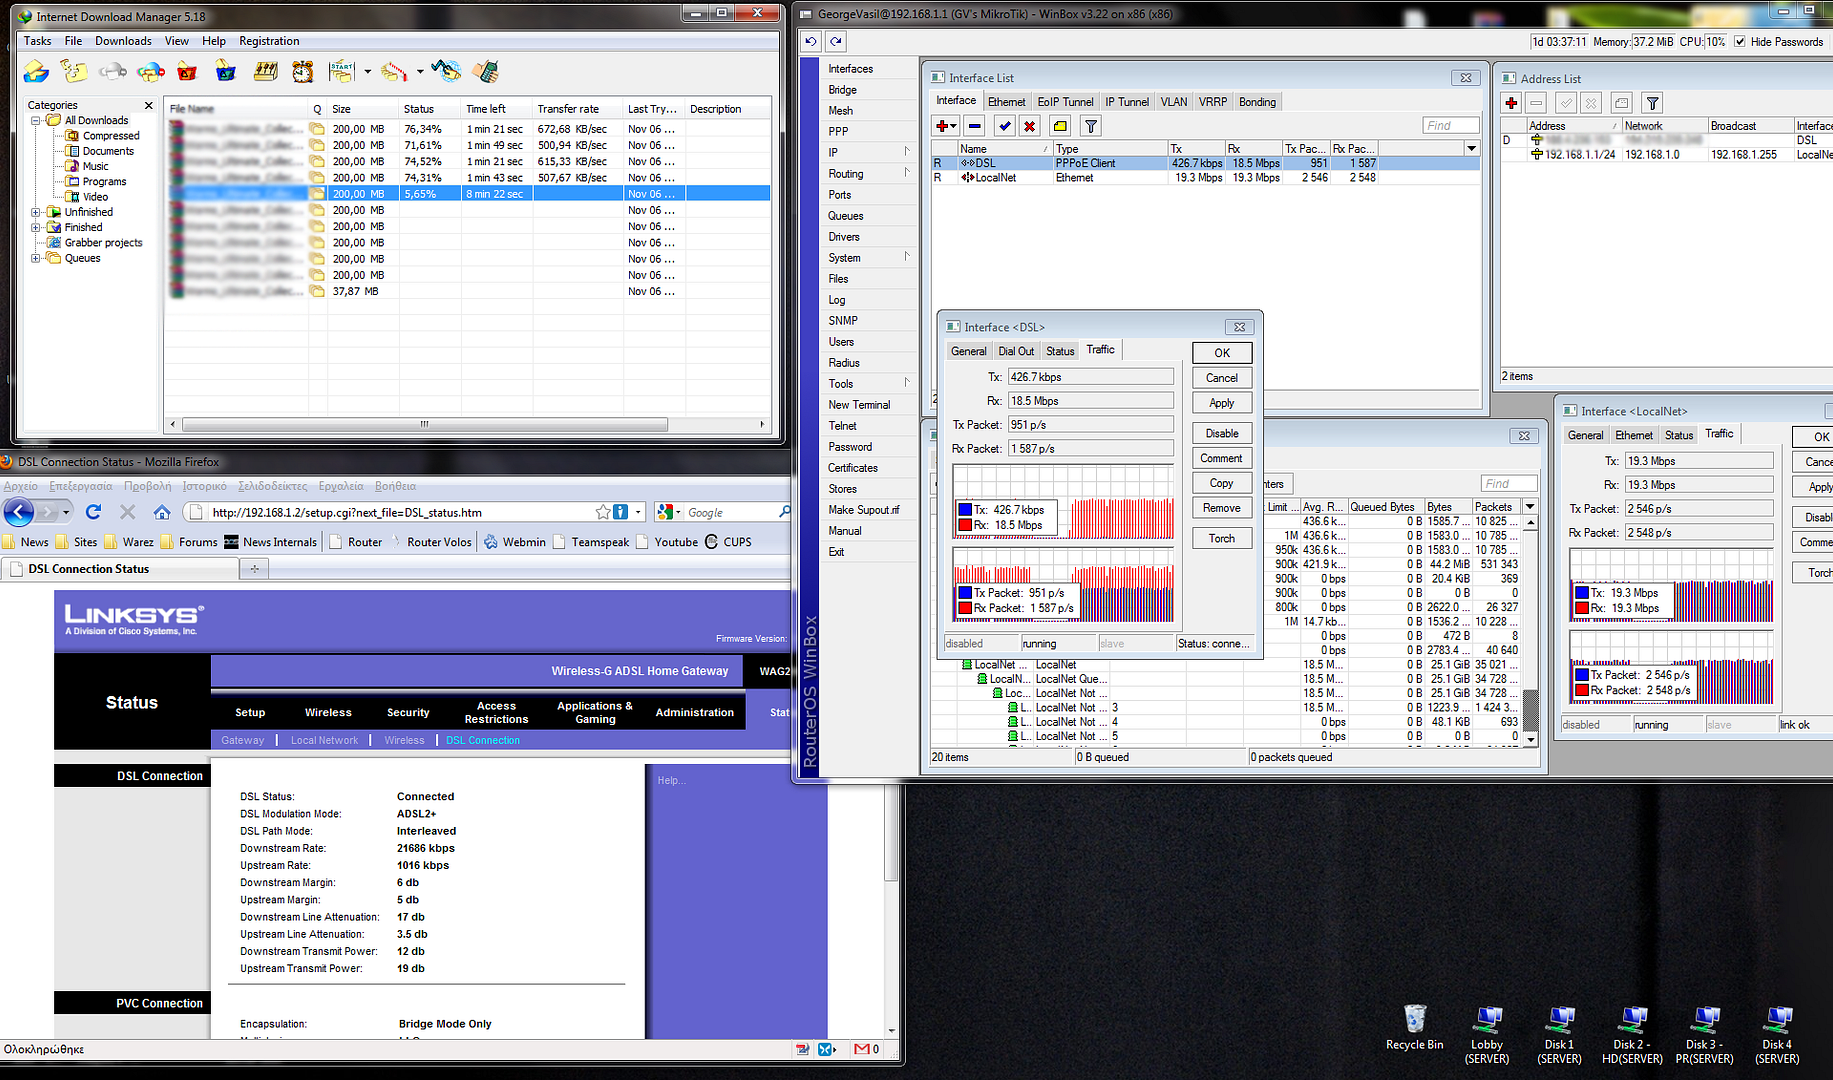Switch to the EoIP Tunnel tab
The height and width of the screenshot is (1080, 1833).
click(x=1064, y=102)
